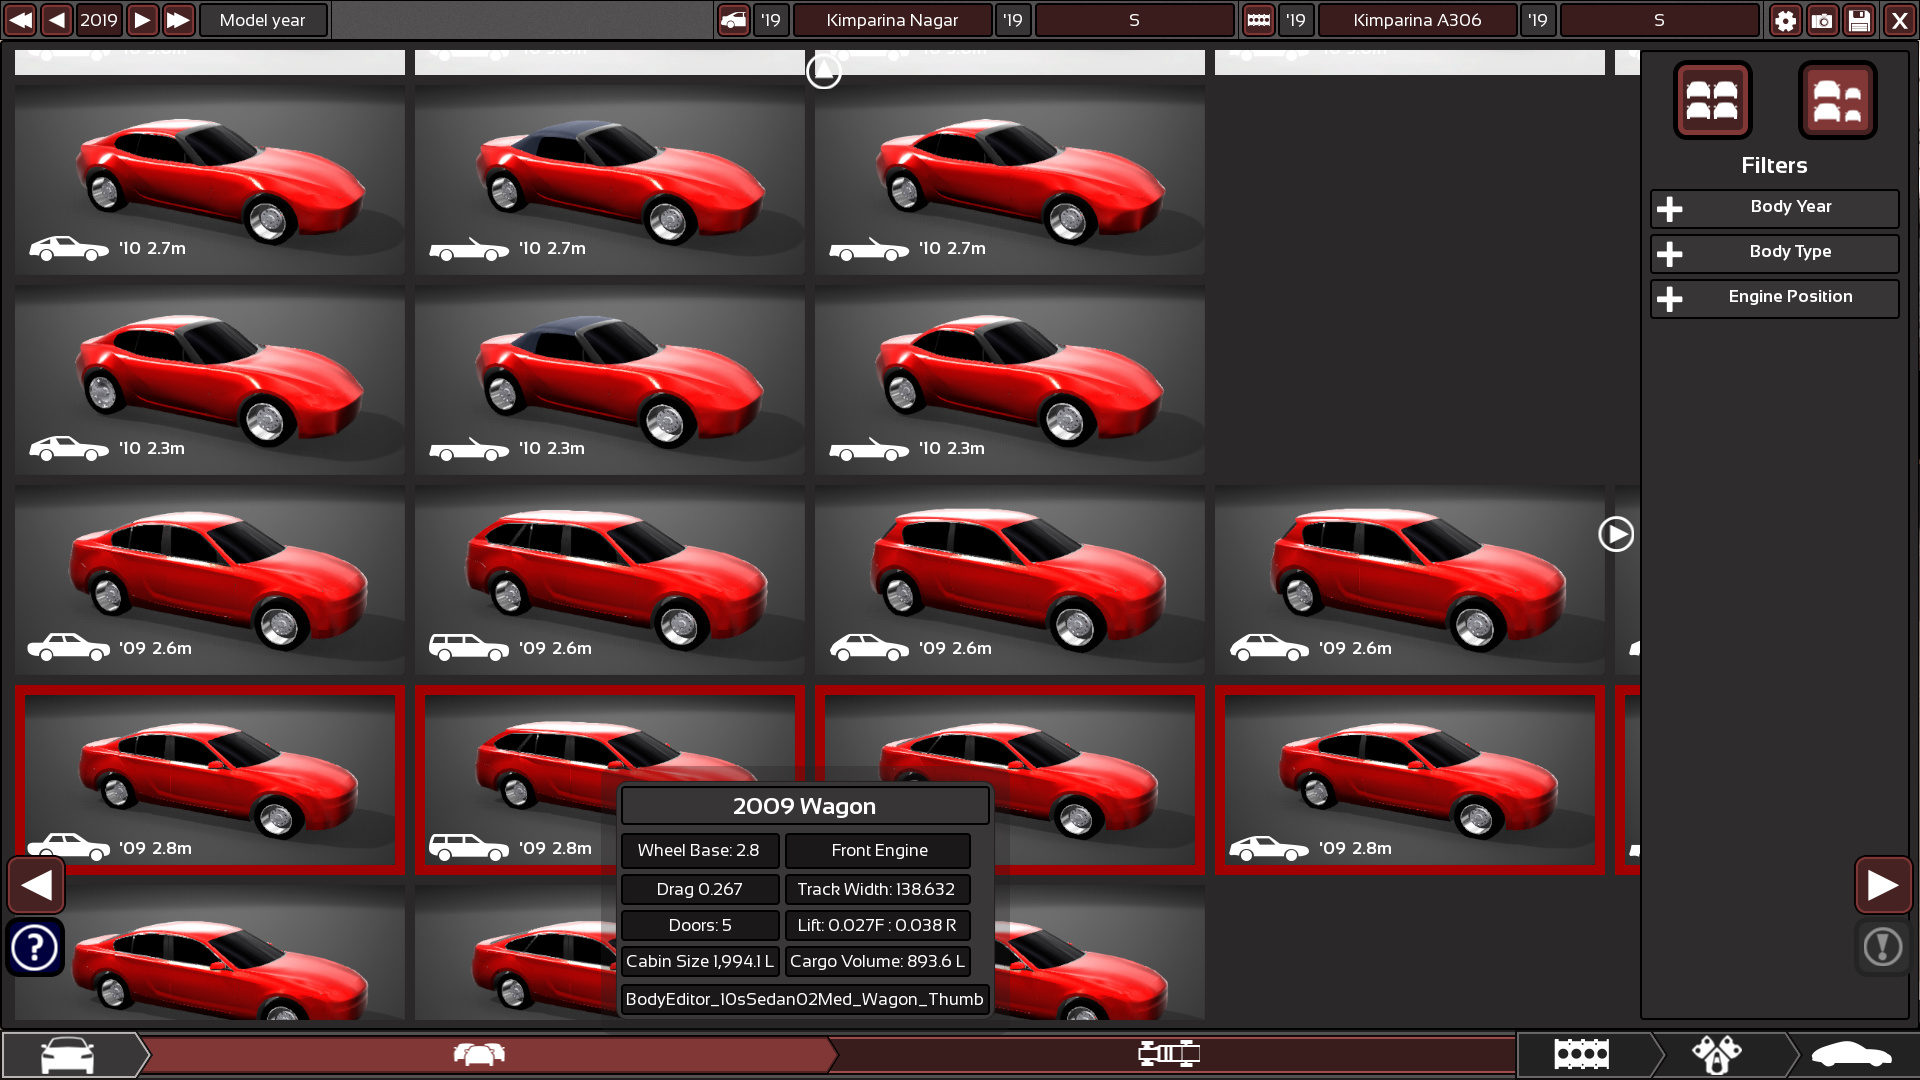The width and height of the screenshot is (1920, 1080).
Task: Click the large next page arrow button
Action: (x=1882, y=884)
